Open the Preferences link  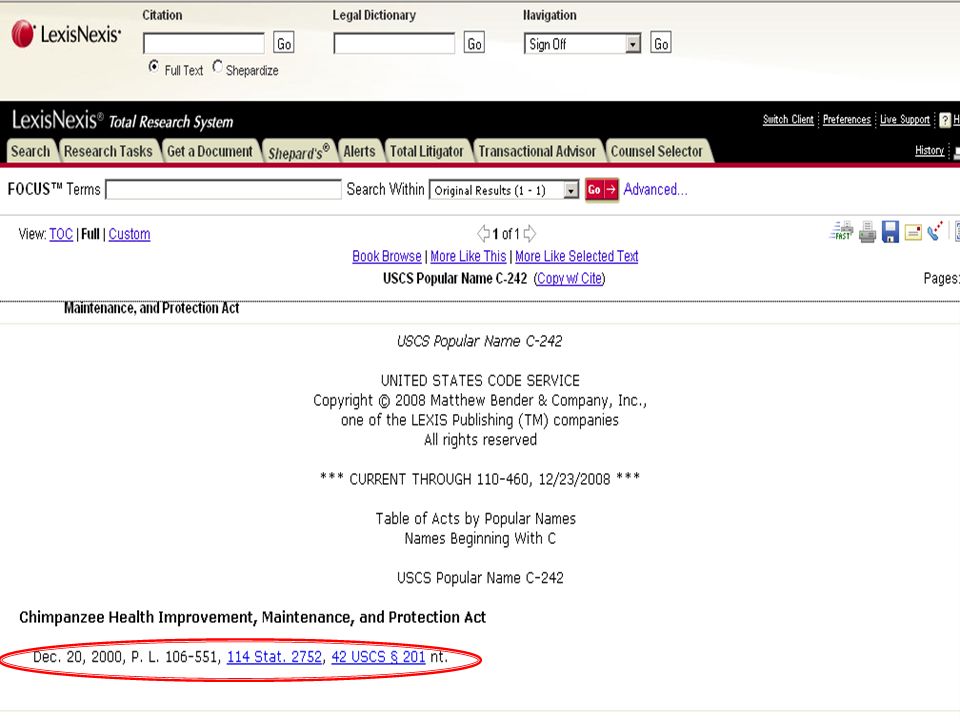click(847, 119)
